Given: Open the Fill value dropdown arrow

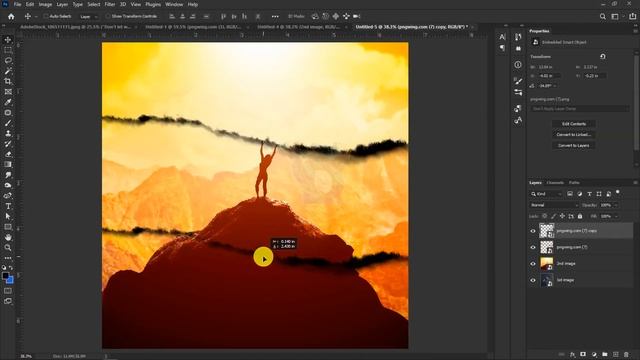Looking at the screenshot, I should pyautogui.click(x=616, y=216).
